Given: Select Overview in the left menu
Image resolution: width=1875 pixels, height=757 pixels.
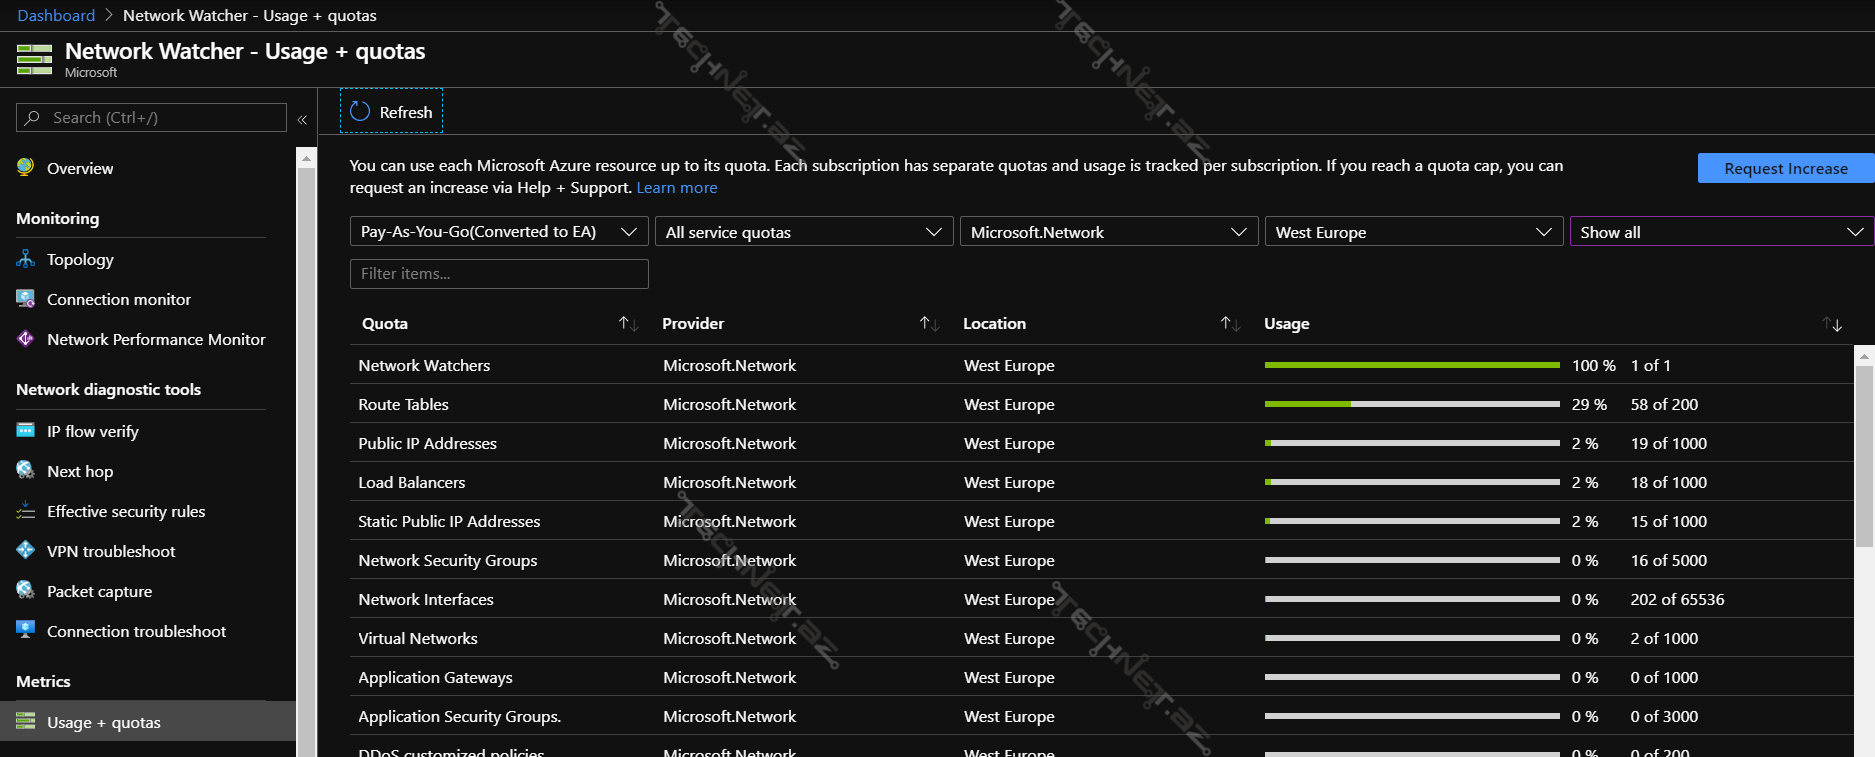Looking at the screenshot, I should tap(80, 168).
